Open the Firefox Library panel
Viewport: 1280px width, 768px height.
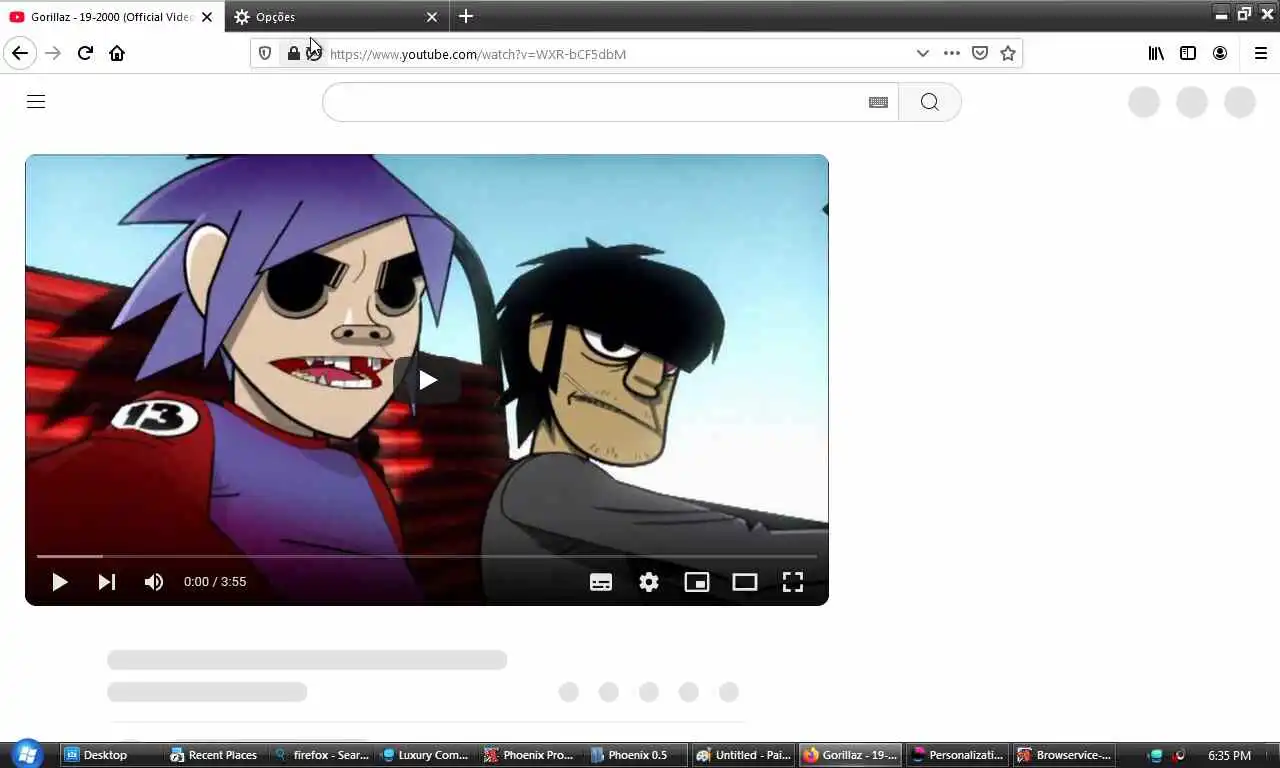[1156, 53]
